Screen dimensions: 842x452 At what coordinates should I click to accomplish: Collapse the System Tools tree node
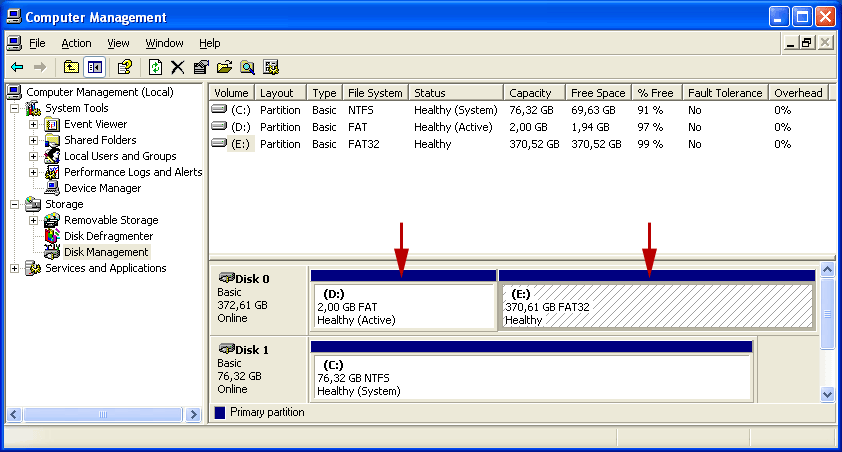14,108
